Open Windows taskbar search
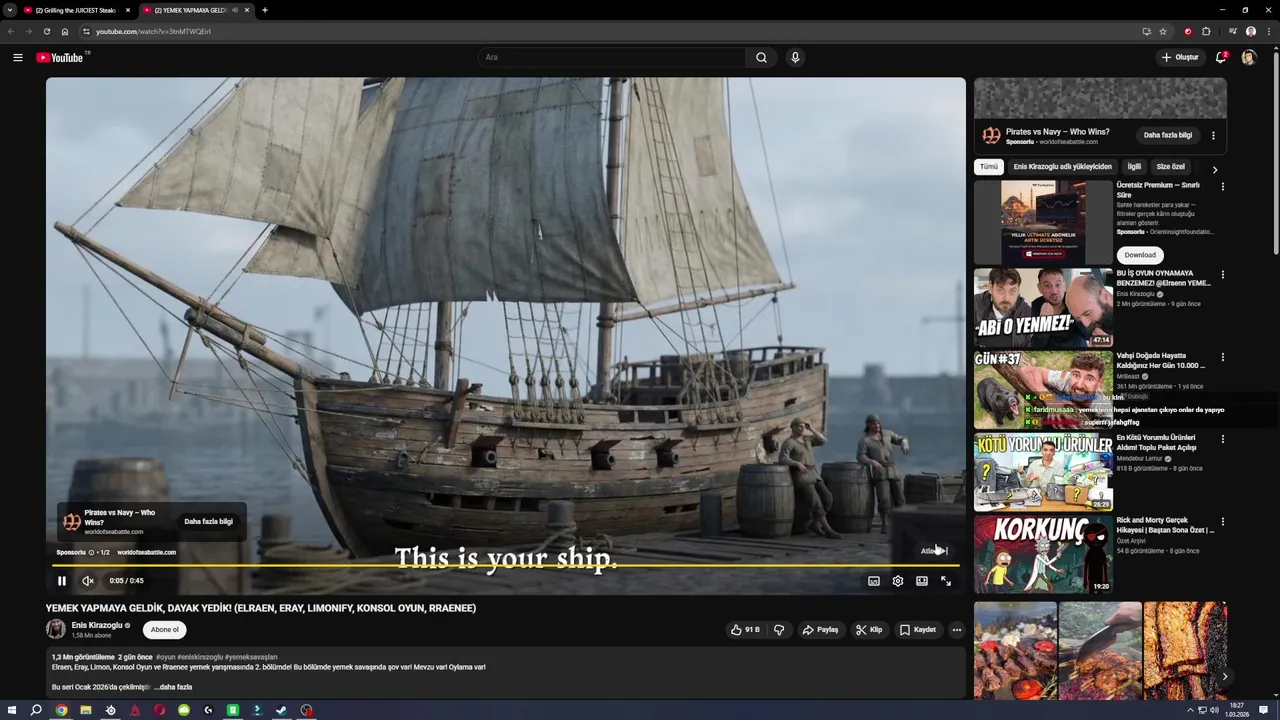1280x720 pixels. pyautogui.click(x=36, y=710)
